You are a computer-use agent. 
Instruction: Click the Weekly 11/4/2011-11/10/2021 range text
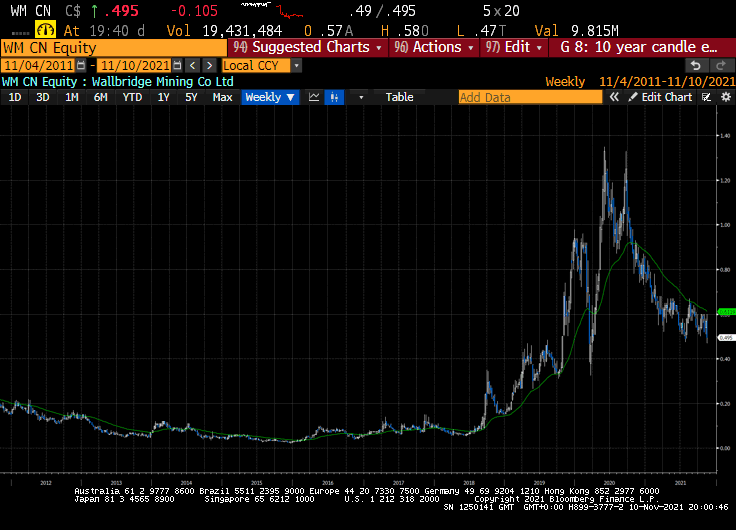point(640,82)
